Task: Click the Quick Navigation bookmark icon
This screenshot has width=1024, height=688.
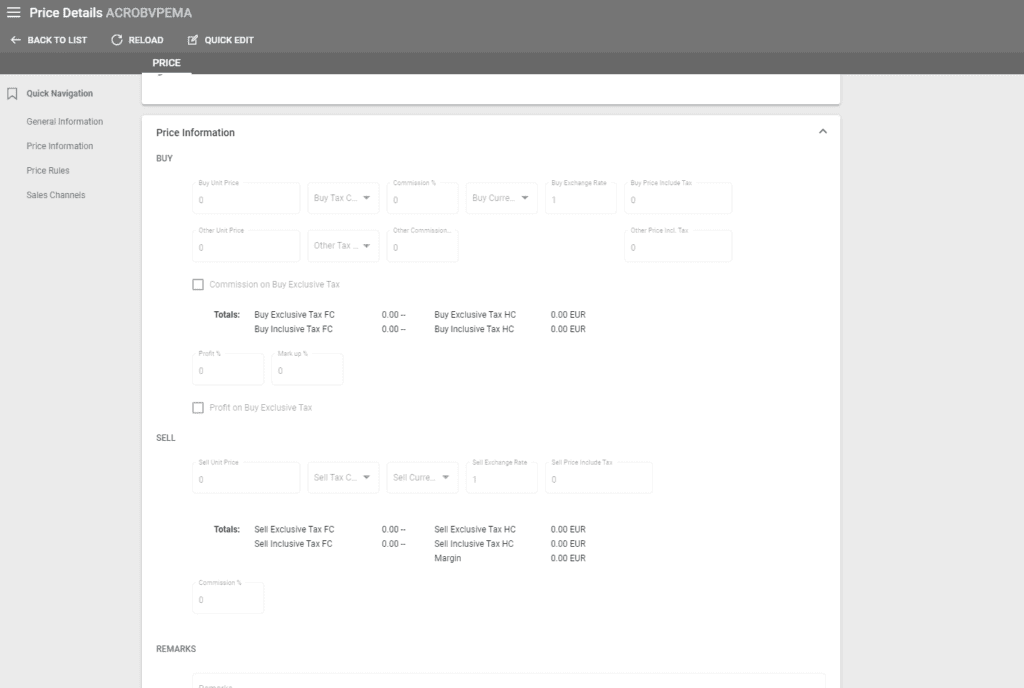Action: [x=12, y=94]
